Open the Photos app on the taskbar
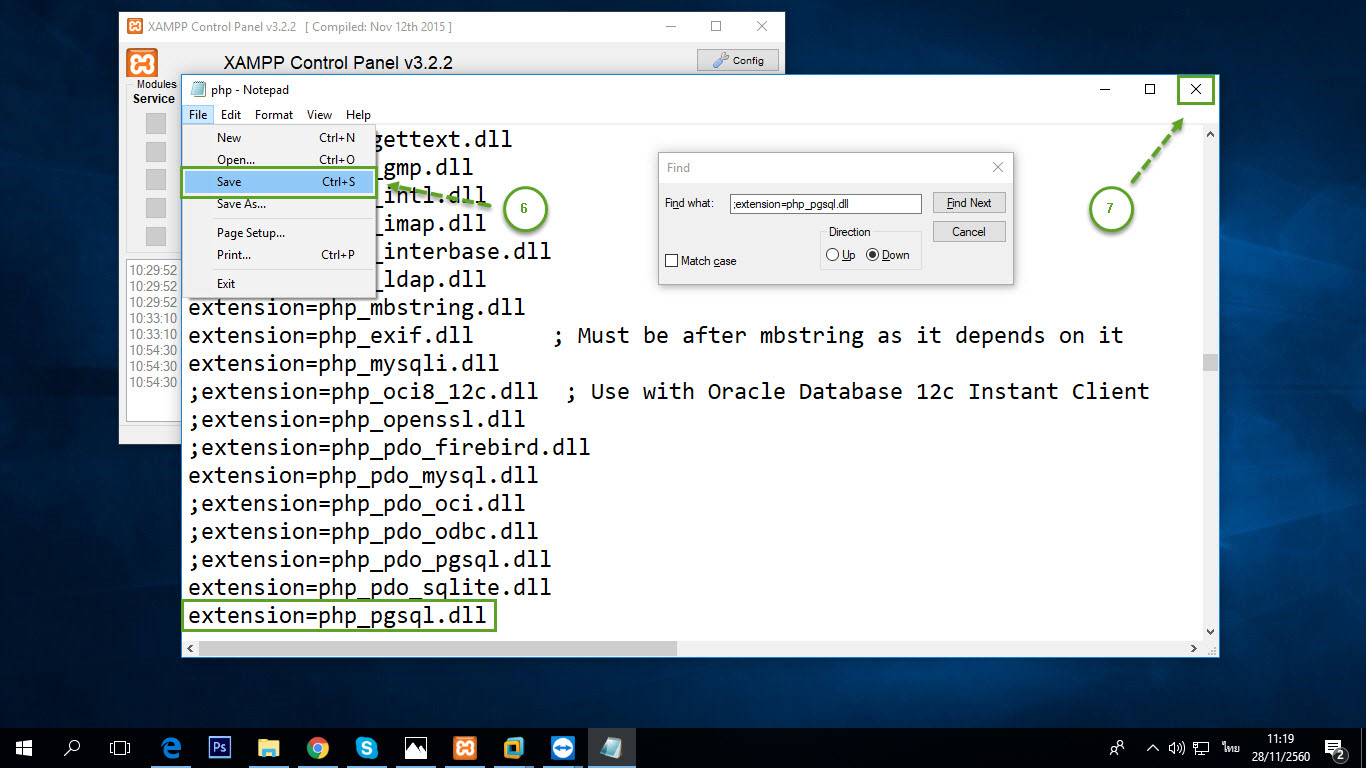This screenshot has width=1366, height=768. 416,747
